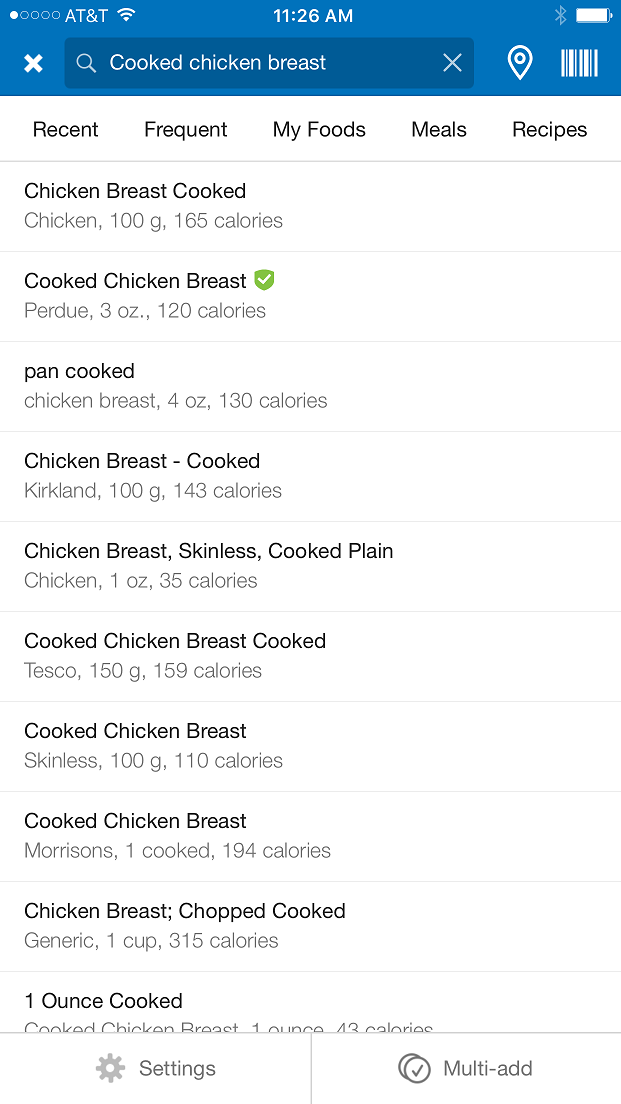The image size is (621, 1104).
Task: Open the My Foods tab
Action: tap(319, 129)
